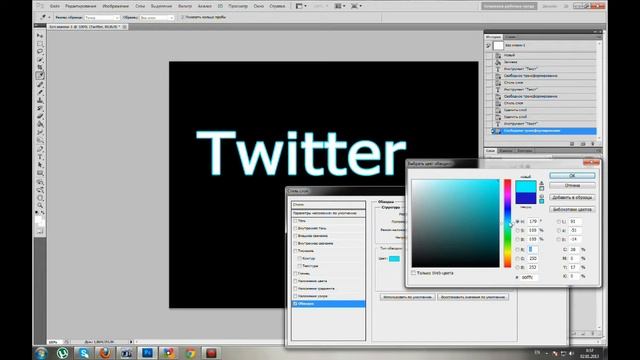Select the Zoom tool
640x360 pixels.
click(40, 206)
